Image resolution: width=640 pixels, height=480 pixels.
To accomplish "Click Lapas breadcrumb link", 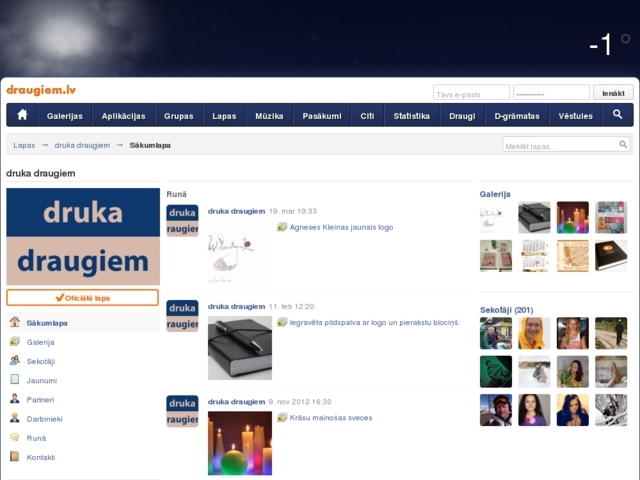I will tap(24, 145).
